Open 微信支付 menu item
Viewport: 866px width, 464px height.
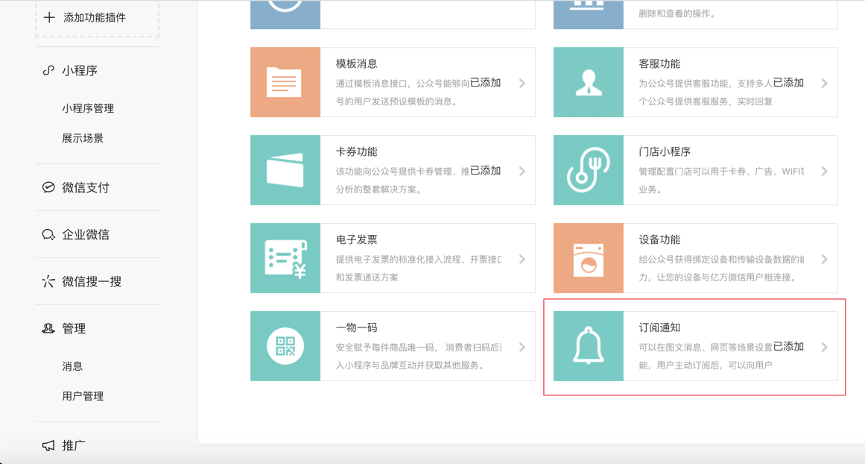coord(86,187)
